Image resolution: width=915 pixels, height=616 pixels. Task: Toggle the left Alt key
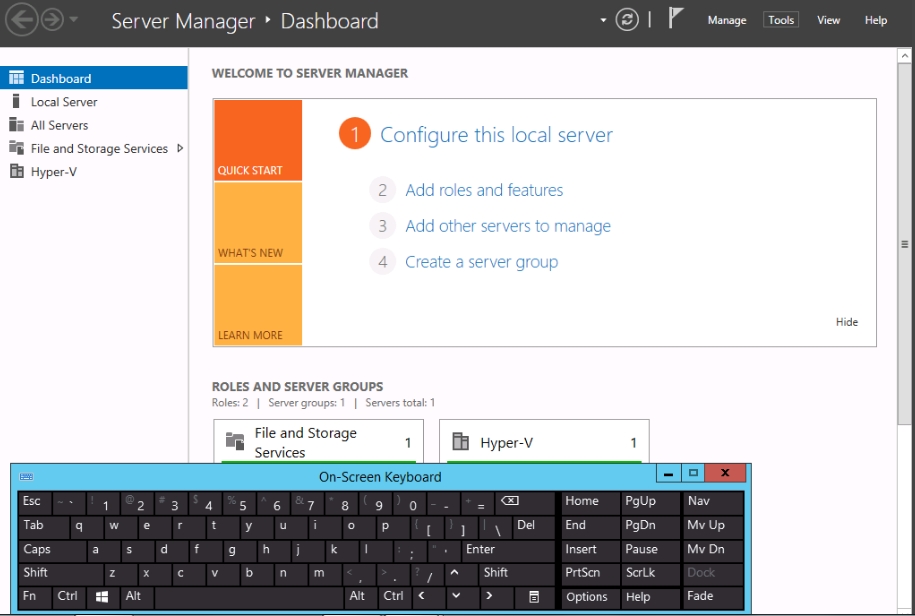coord(136,597)
